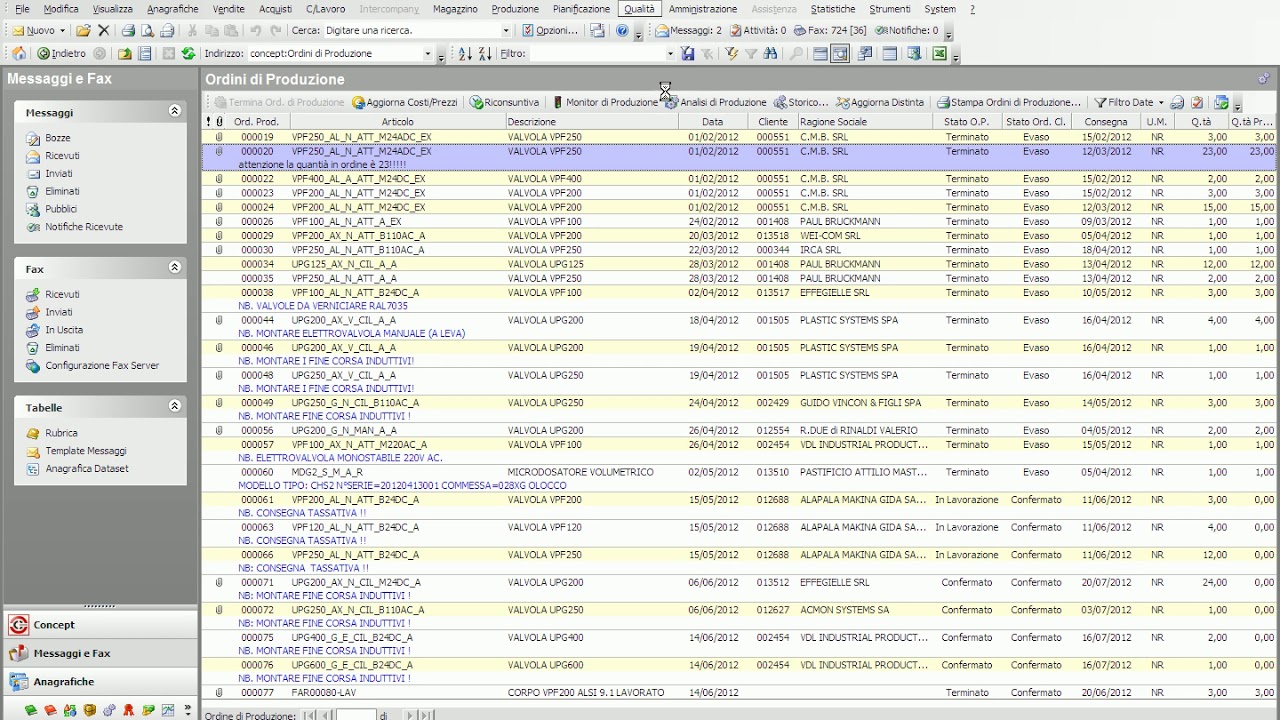The image size is (1280, 720).
Task: Go to first record navigation button
Action: pos(309,716)
